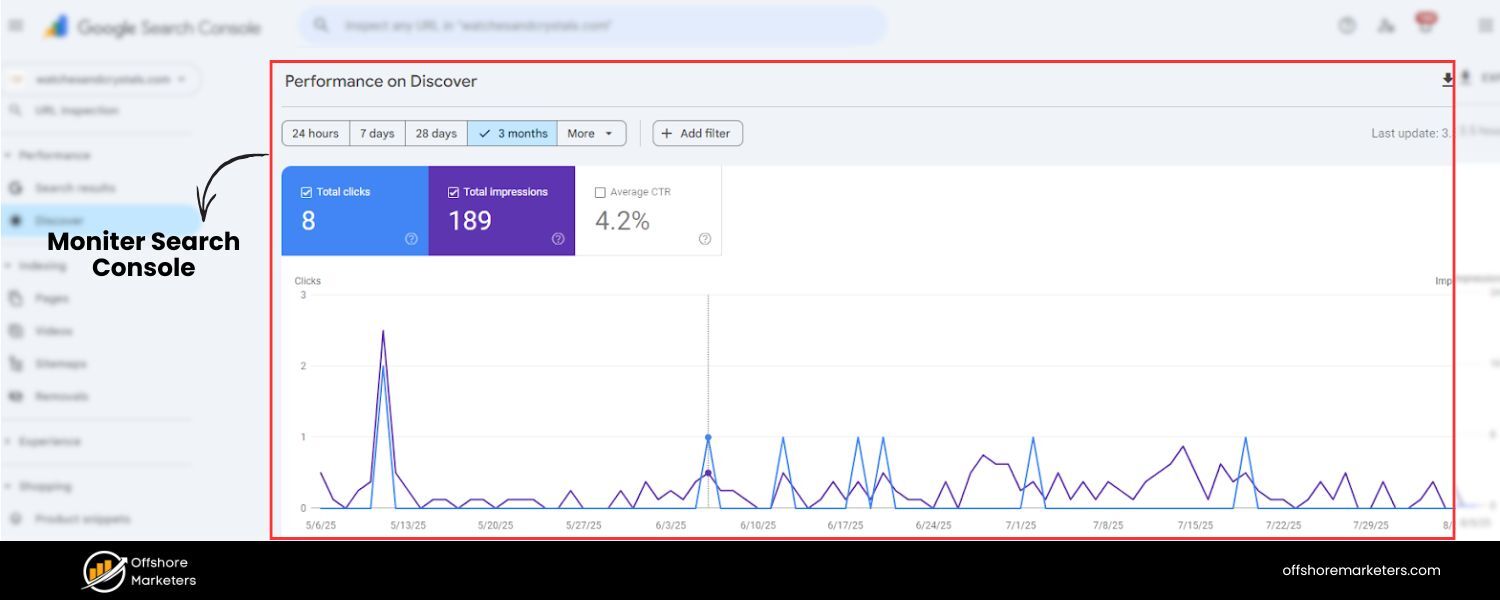Open the More date range dropdown
Viewport: 1500px width, 600px height.
point(590,132)
